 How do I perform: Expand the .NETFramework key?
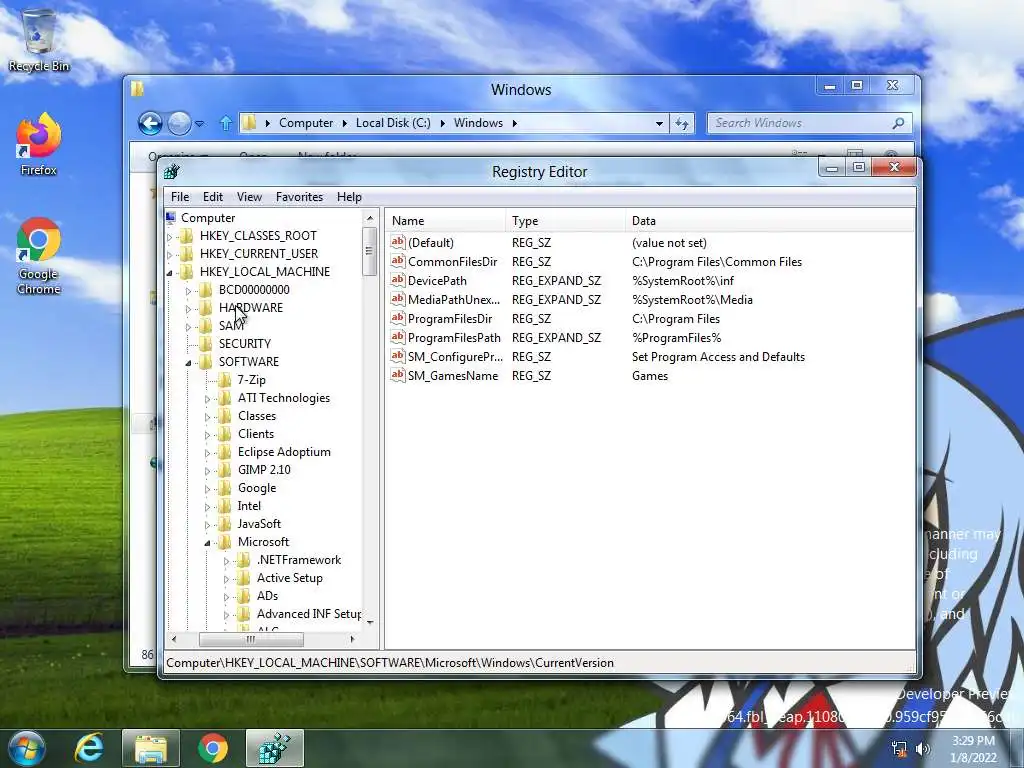click(227, 561)
